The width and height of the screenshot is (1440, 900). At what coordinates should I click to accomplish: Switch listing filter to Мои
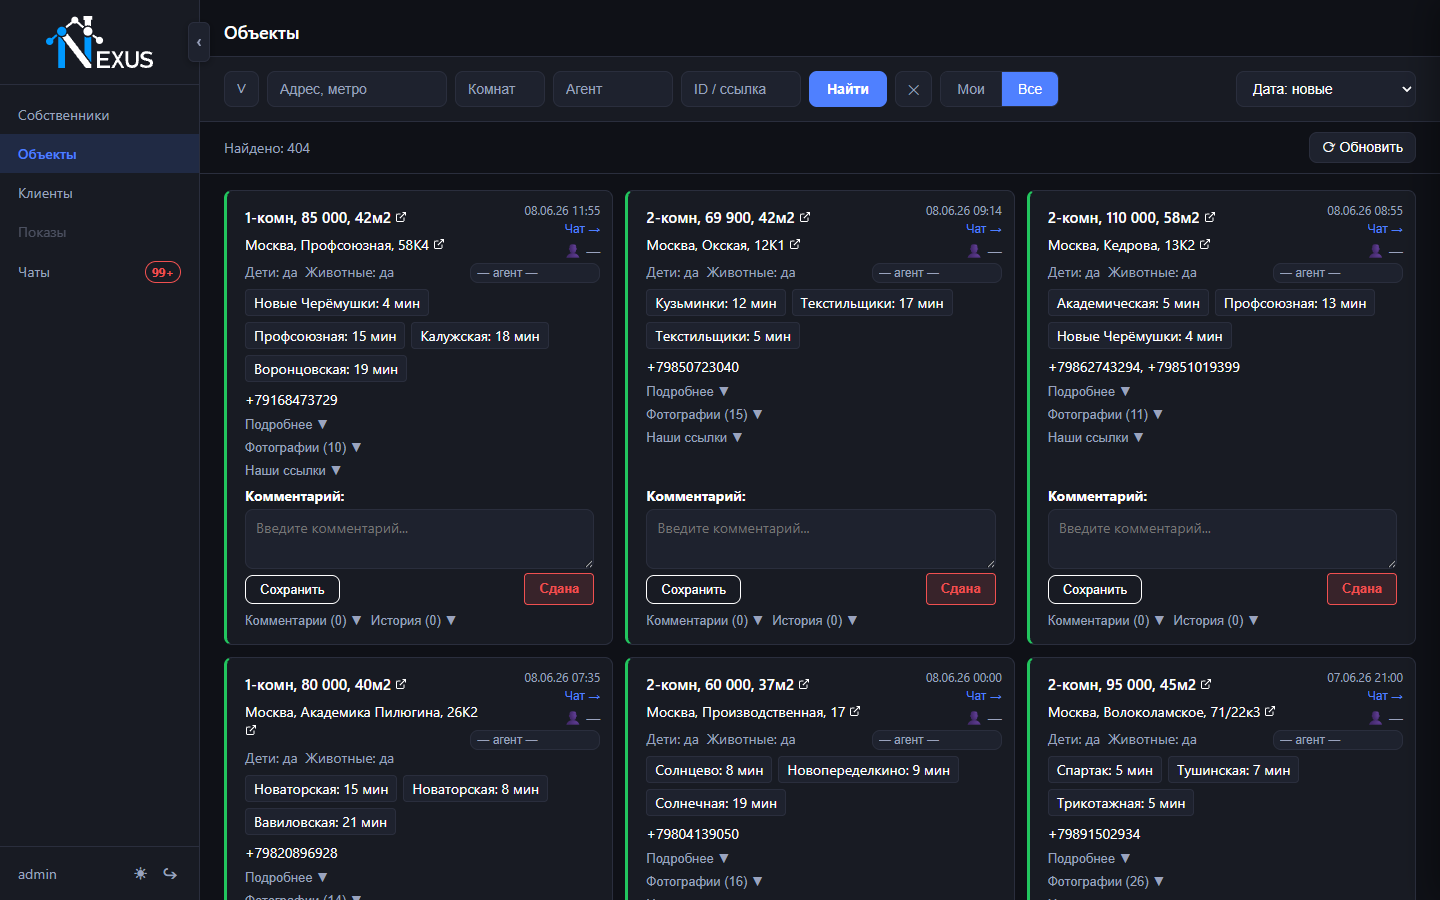coord(971,89)
